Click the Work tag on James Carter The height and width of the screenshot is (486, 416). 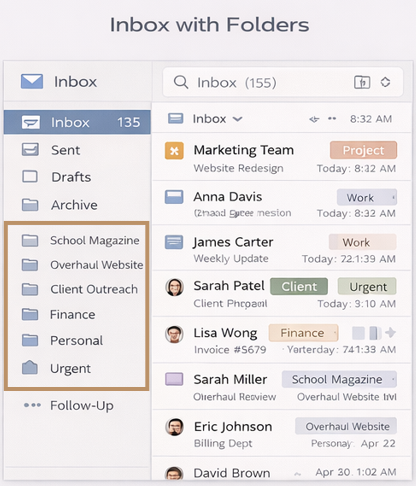coord(363,242)
